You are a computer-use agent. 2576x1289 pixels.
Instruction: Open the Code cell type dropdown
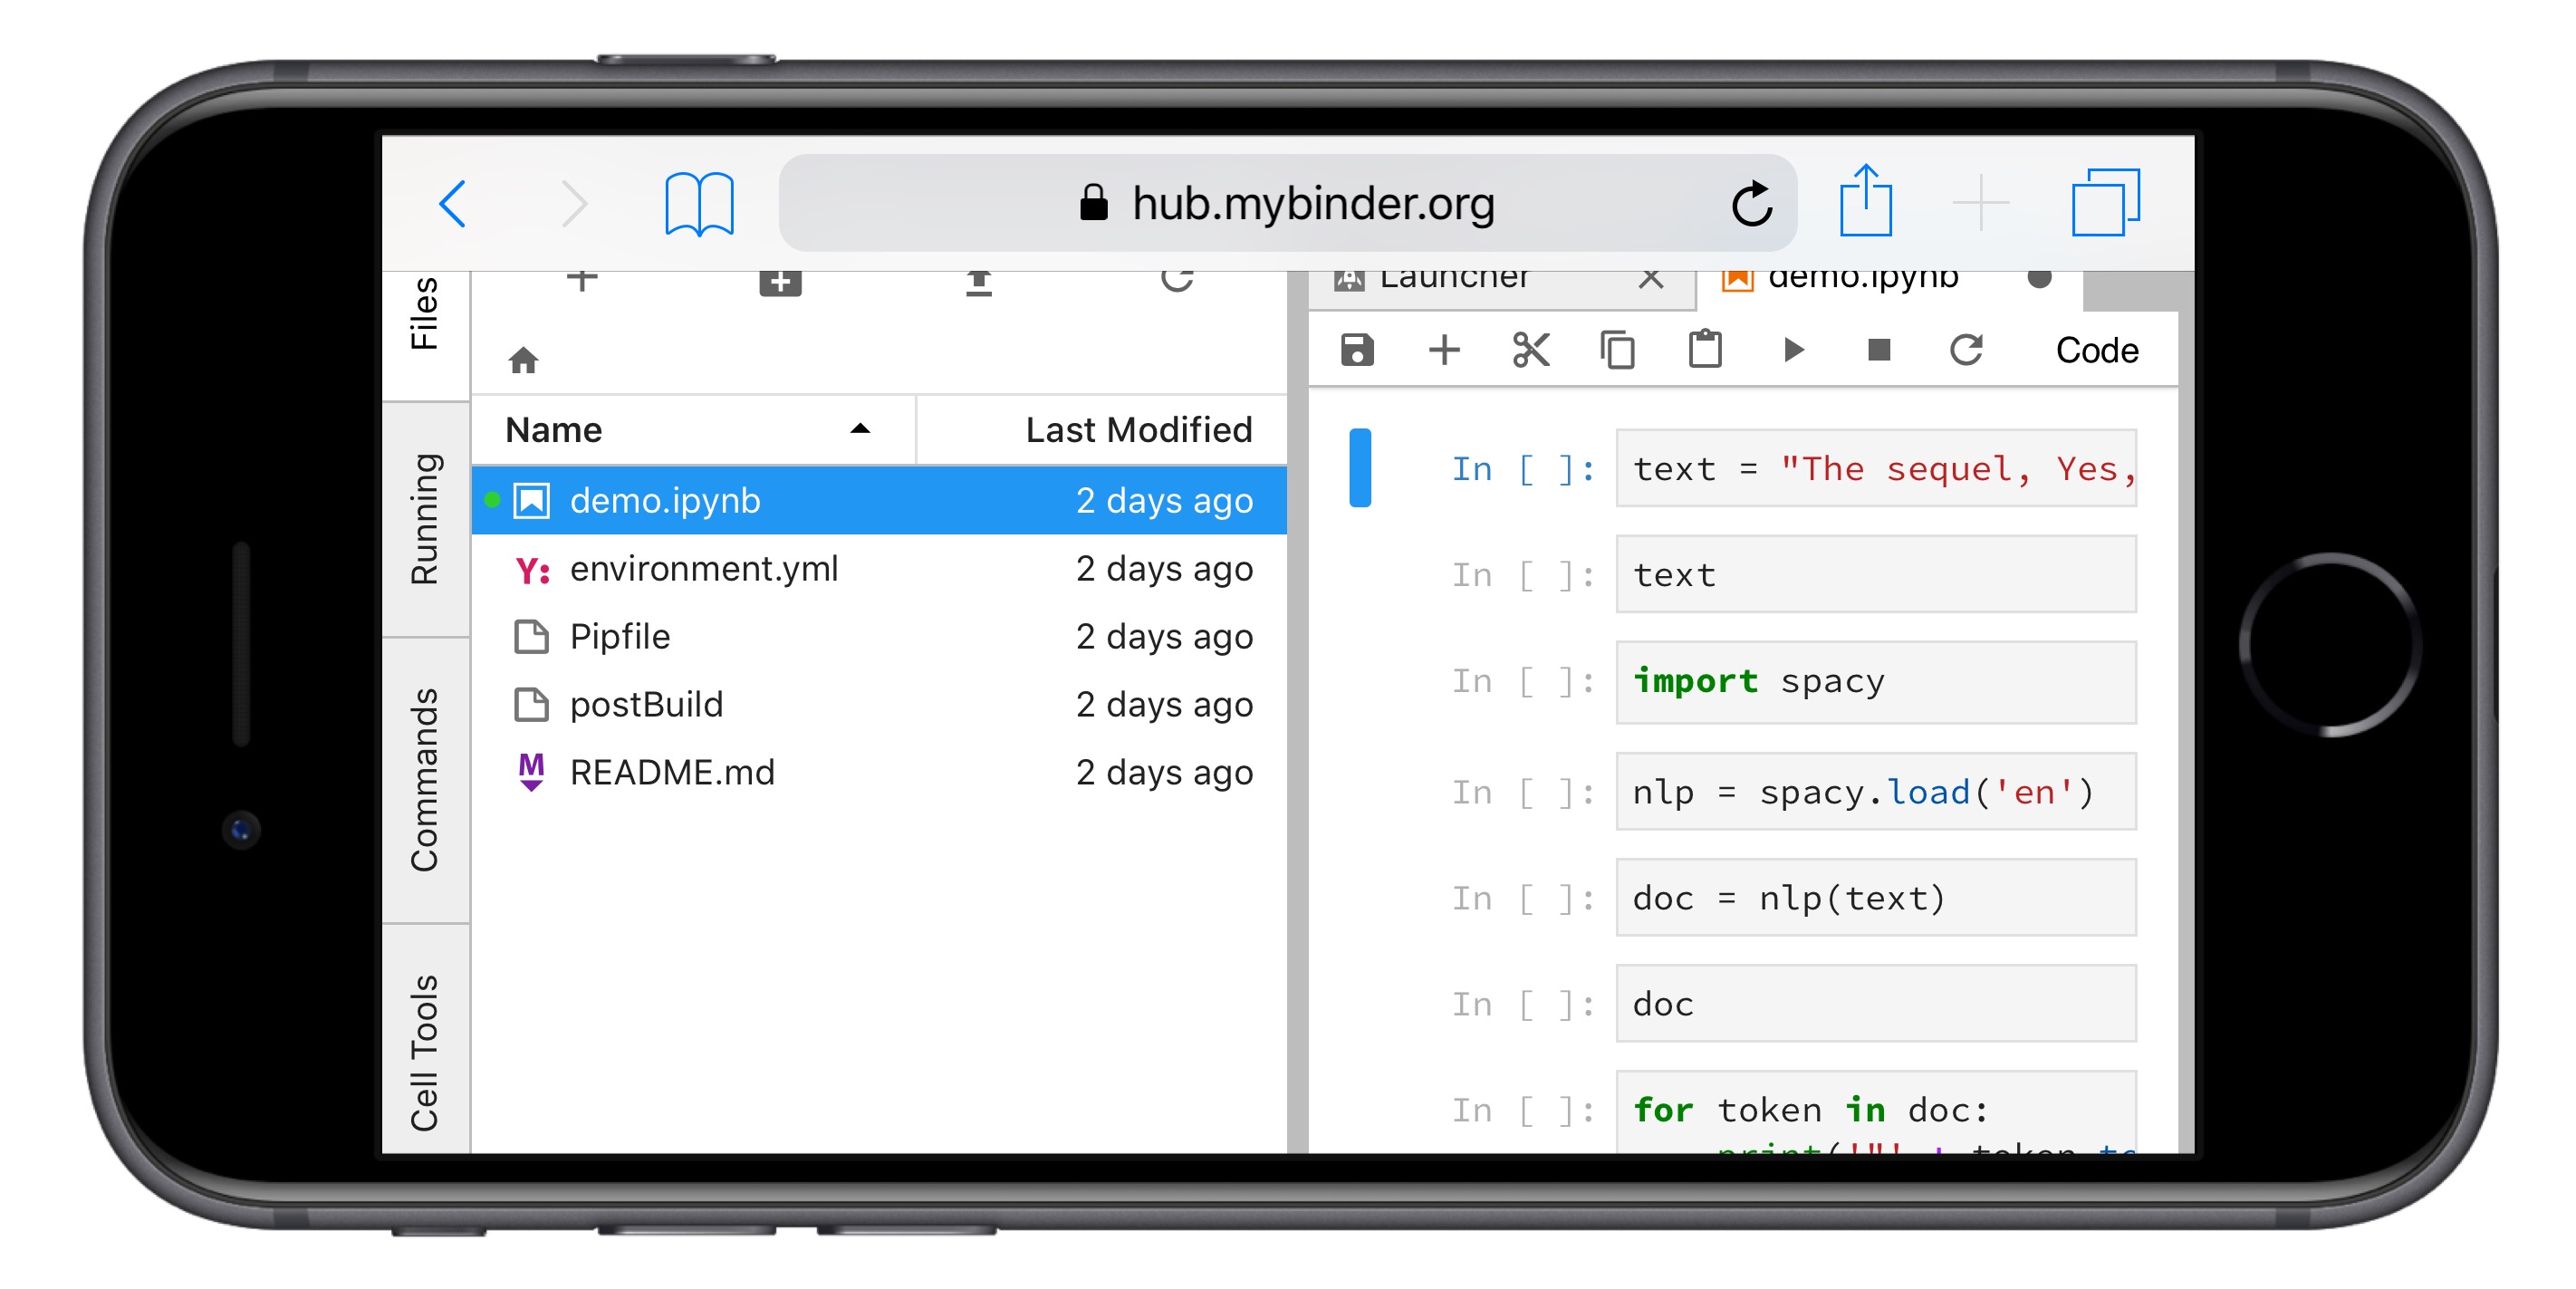(x=2096, y=351)
